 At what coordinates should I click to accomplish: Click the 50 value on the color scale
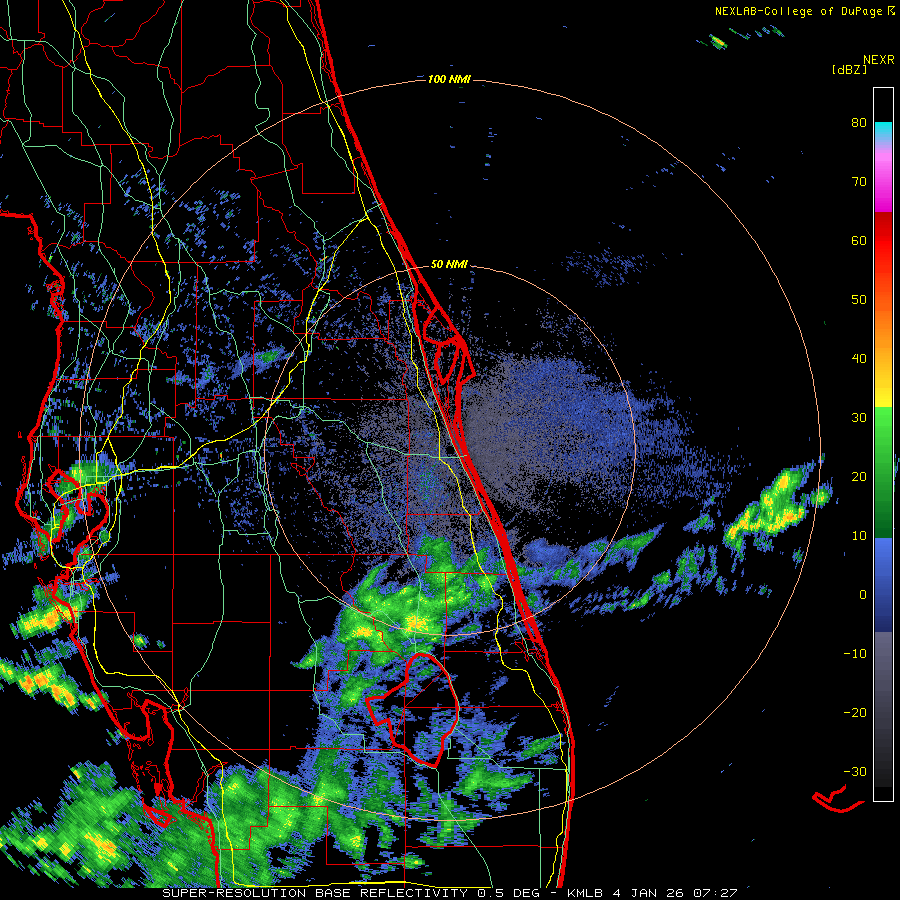tap(859, 300)
